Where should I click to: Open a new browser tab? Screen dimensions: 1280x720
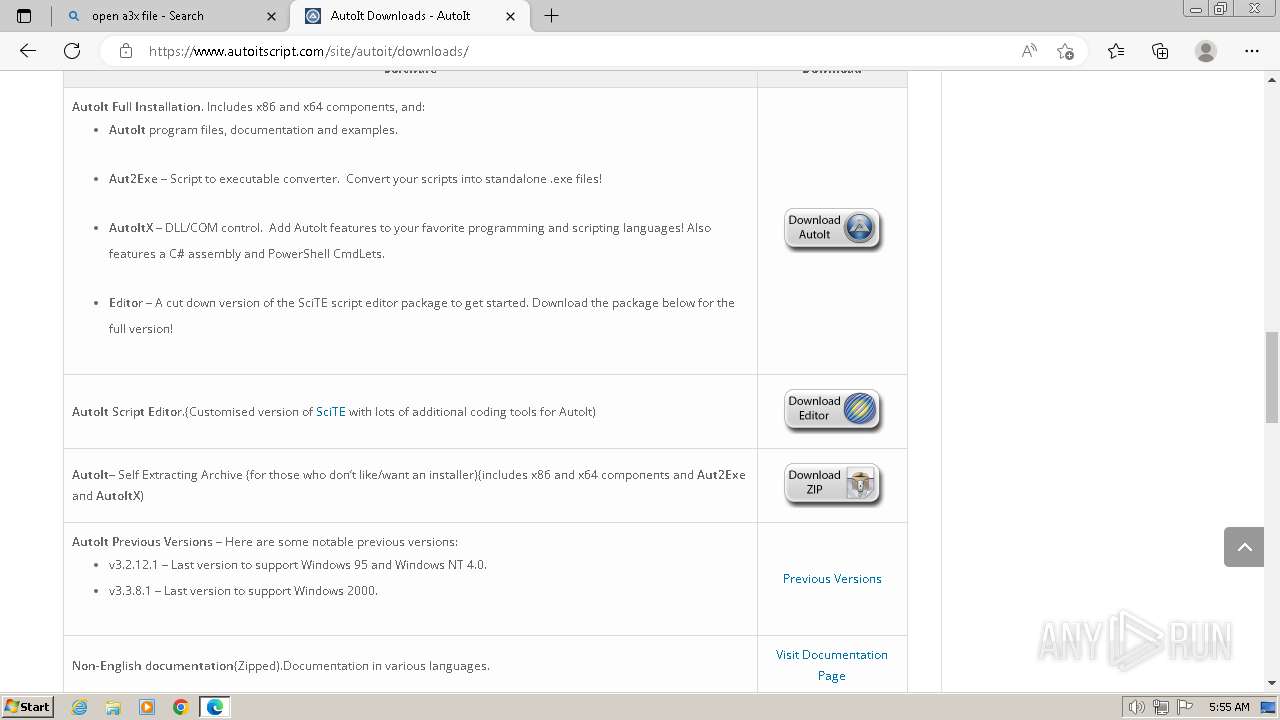(551, 16)
